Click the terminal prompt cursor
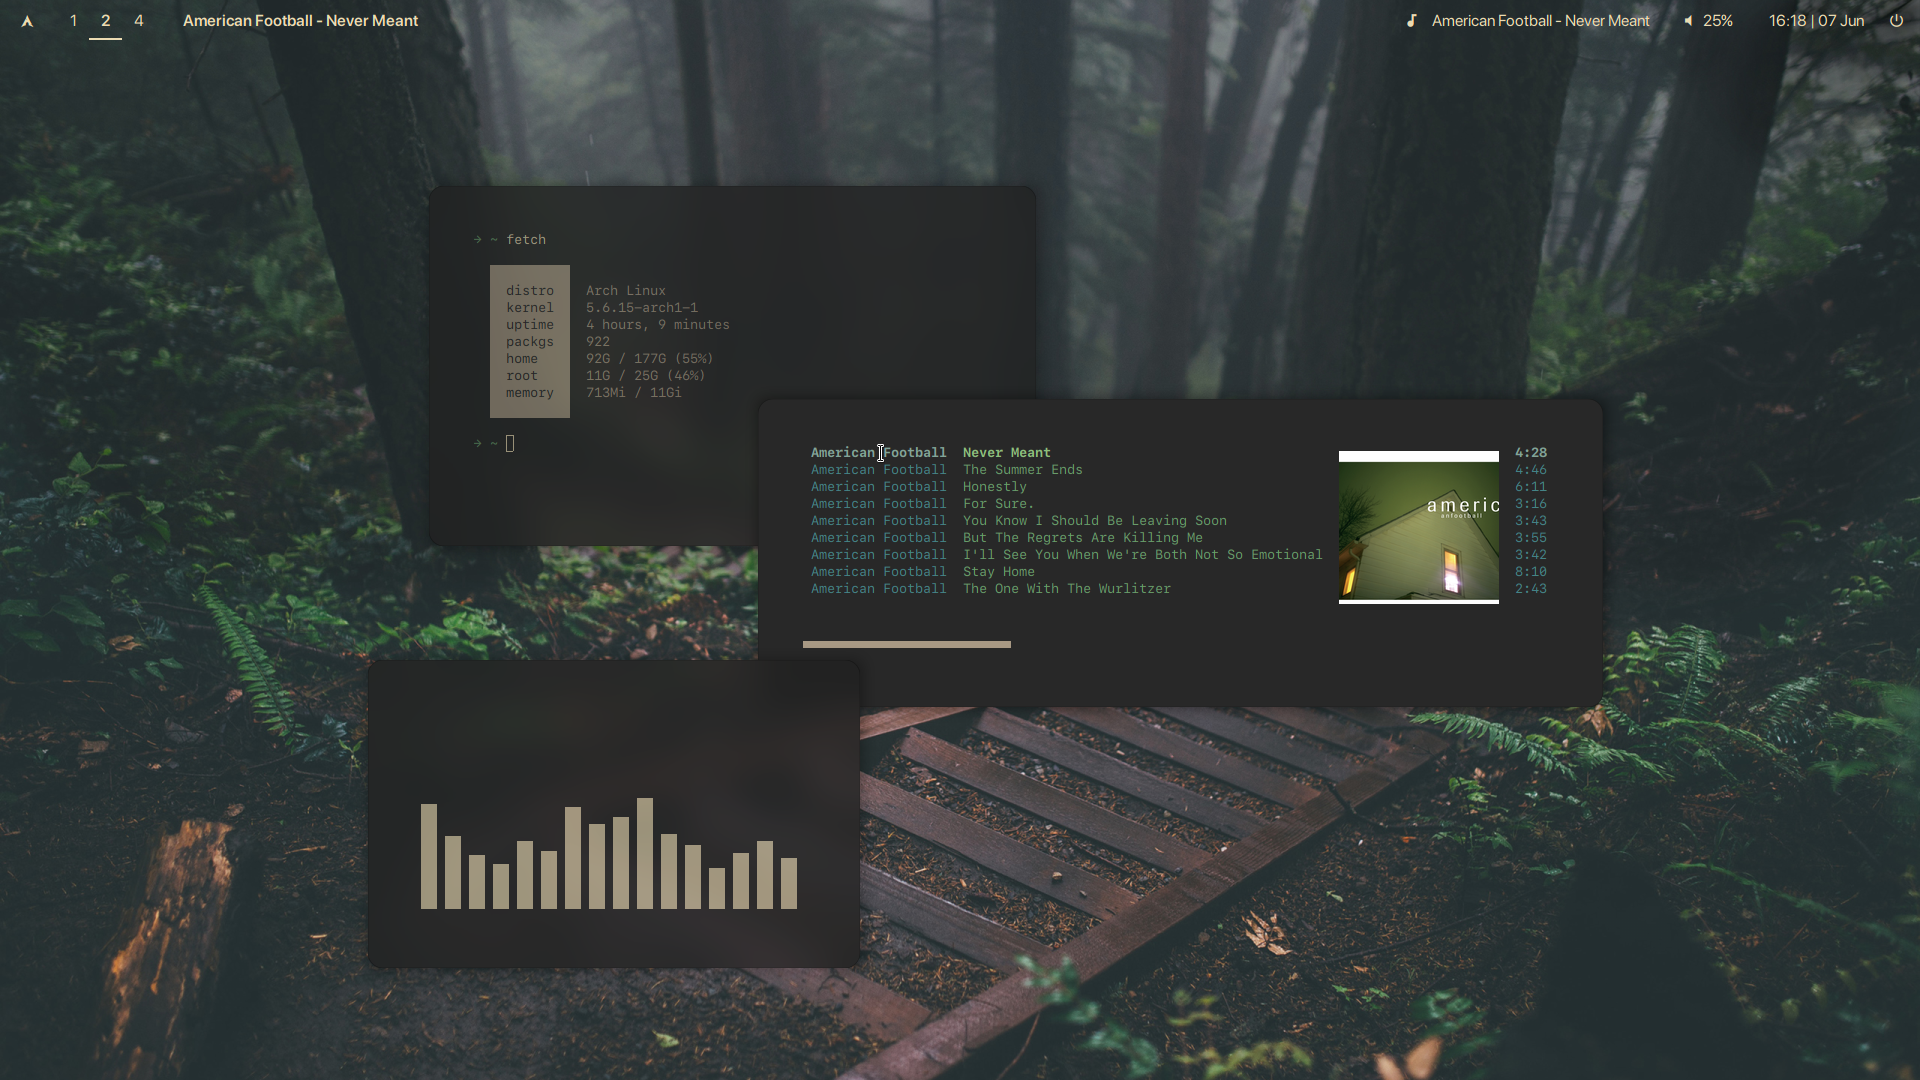This screenshot has height=1080, width=1920. coord(510,444)
